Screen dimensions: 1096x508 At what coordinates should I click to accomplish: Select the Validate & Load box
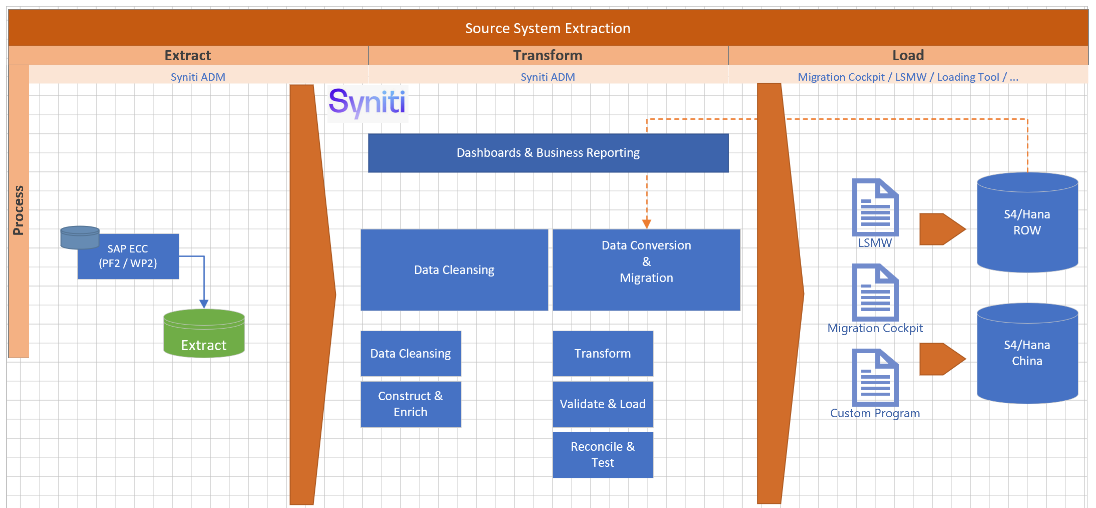[x=602, y=404]
